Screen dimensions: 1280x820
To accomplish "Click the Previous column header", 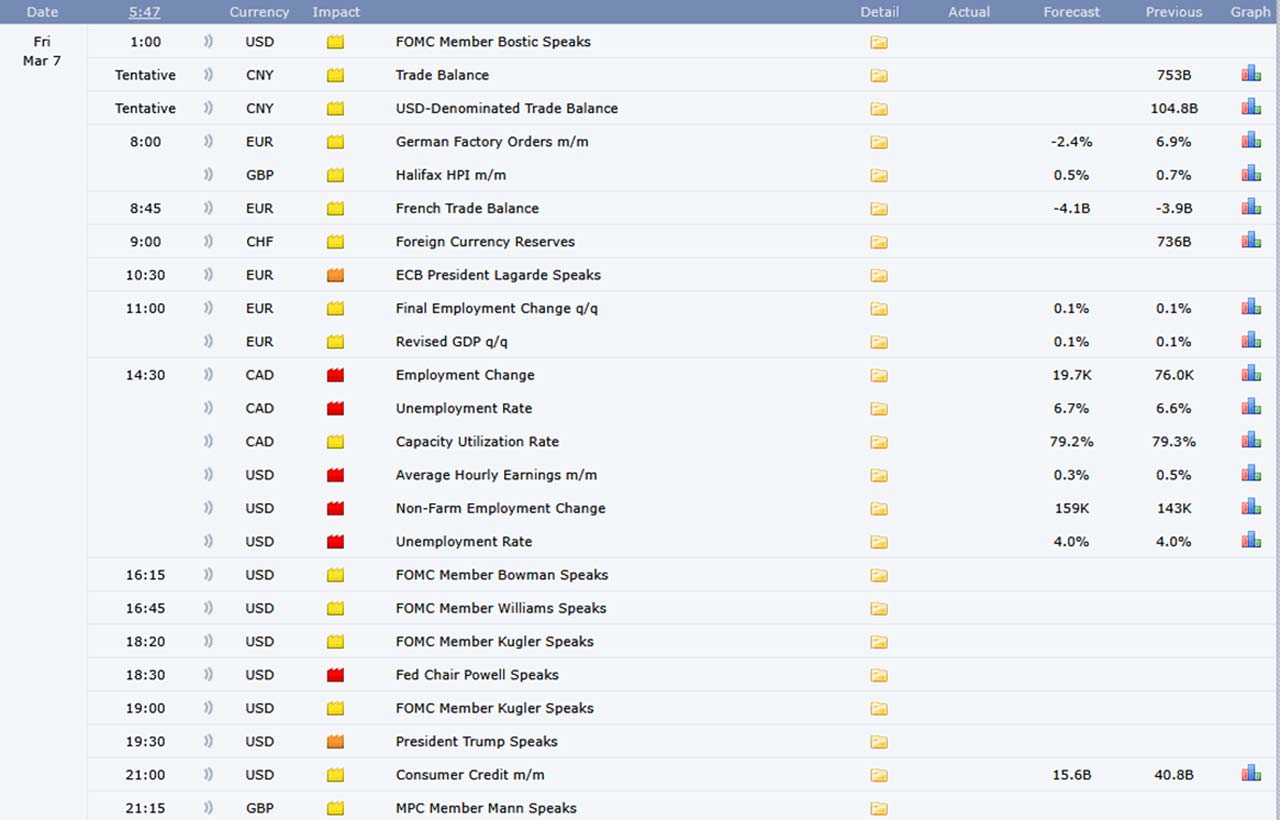I will (1174, 12).
